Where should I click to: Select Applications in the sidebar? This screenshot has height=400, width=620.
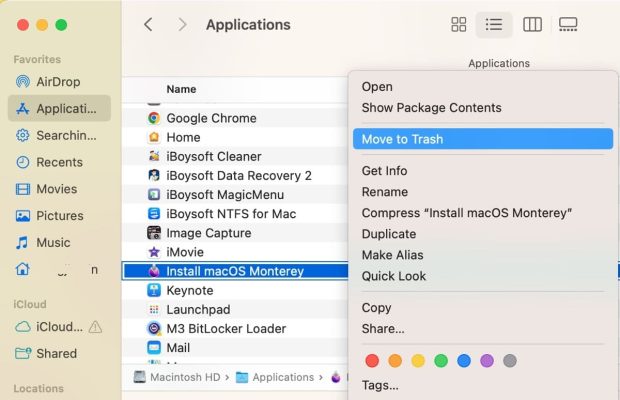click(x=59, y=108)
